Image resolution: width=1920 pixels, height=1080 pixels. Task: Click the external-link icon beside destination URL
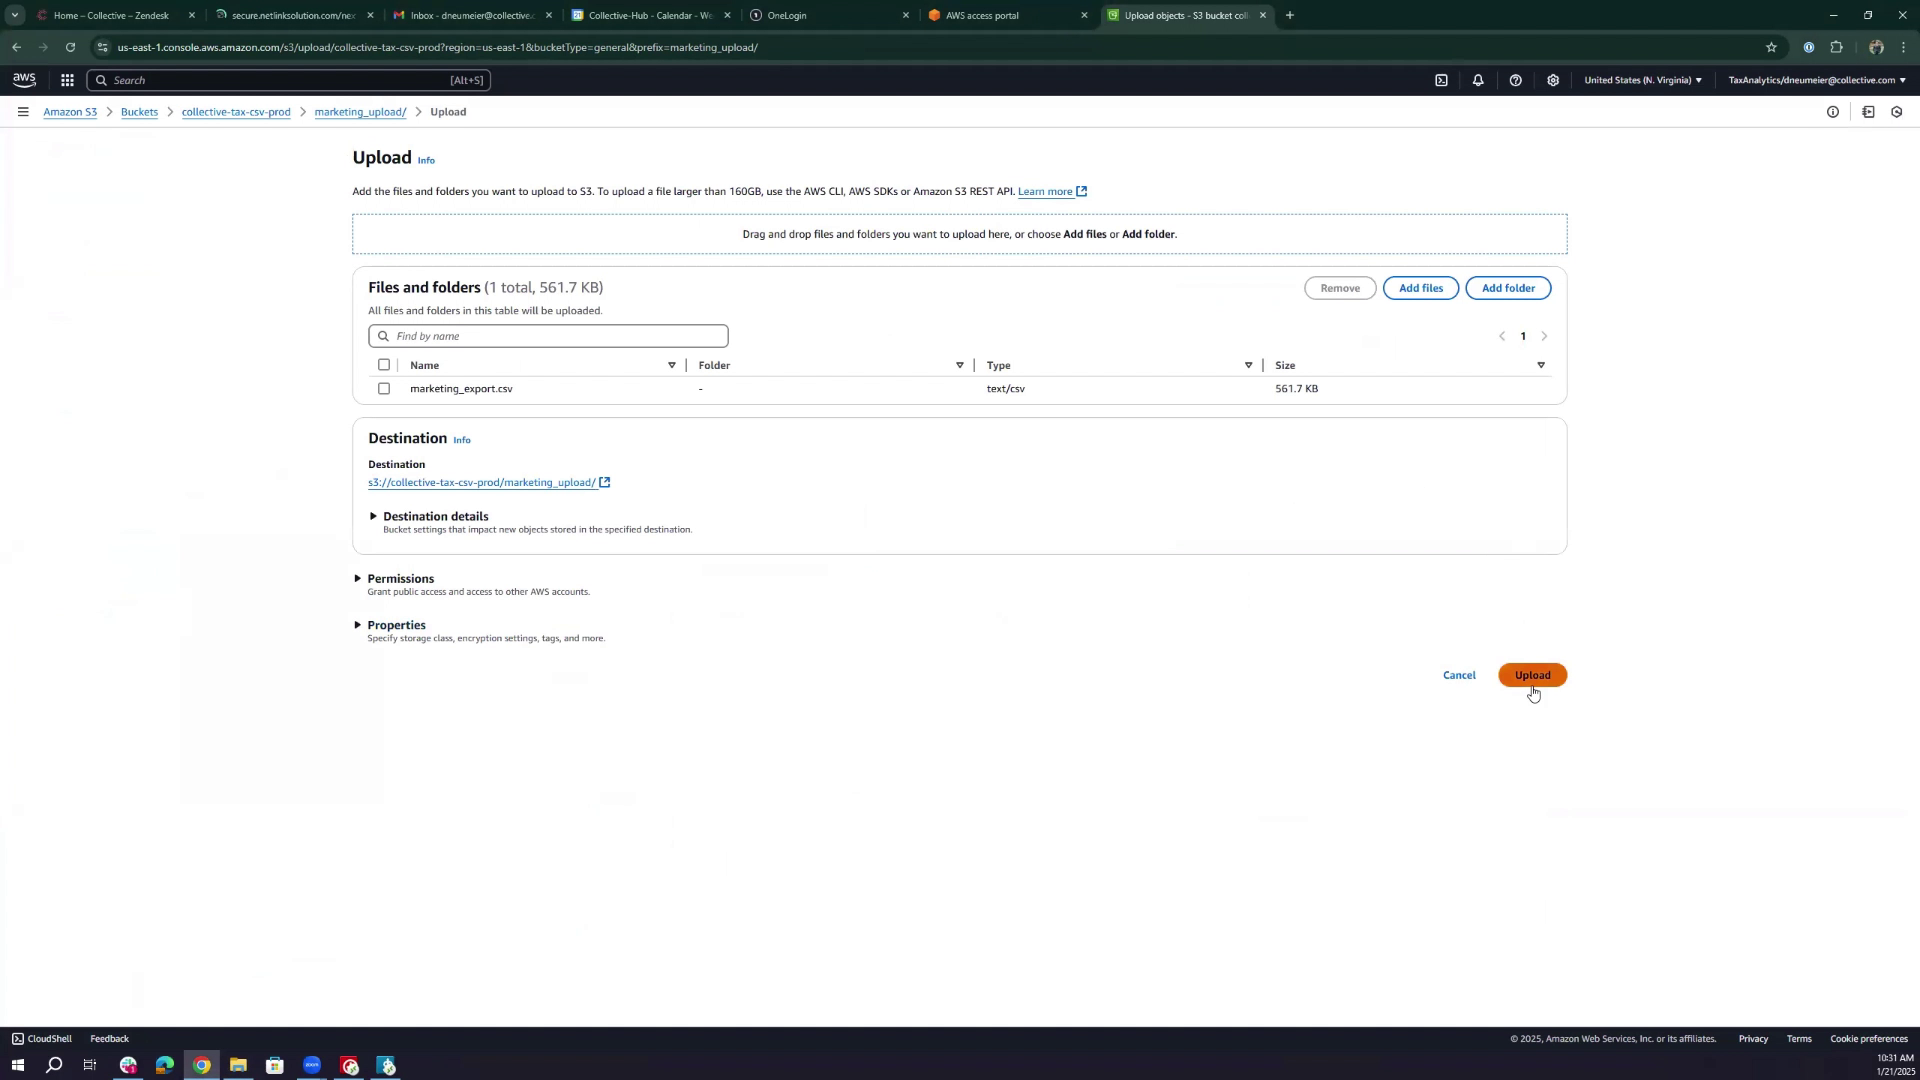click(605, 483)
